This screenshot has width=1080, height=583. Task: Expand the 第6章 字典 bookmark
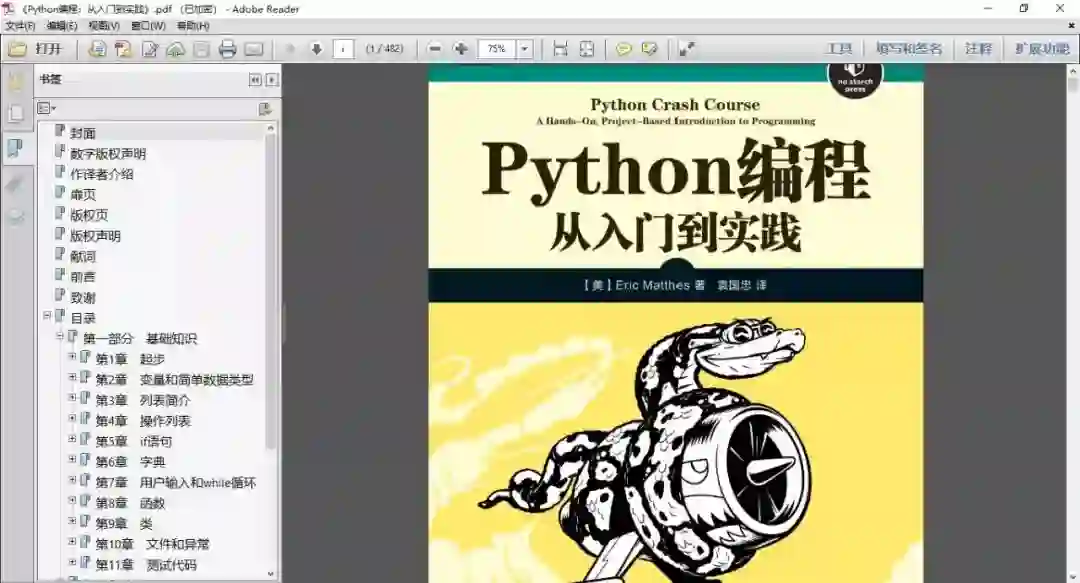pos(72,460)
